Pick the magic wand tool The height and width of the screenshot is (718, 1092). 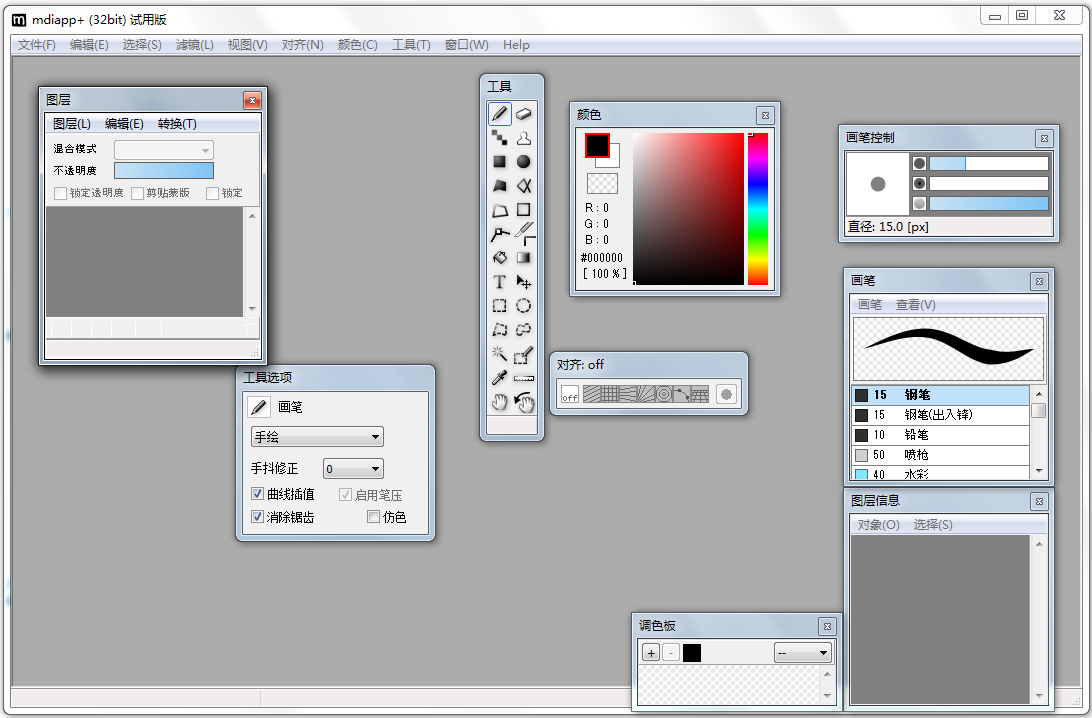pyautogui.click(x=499, y=354)
